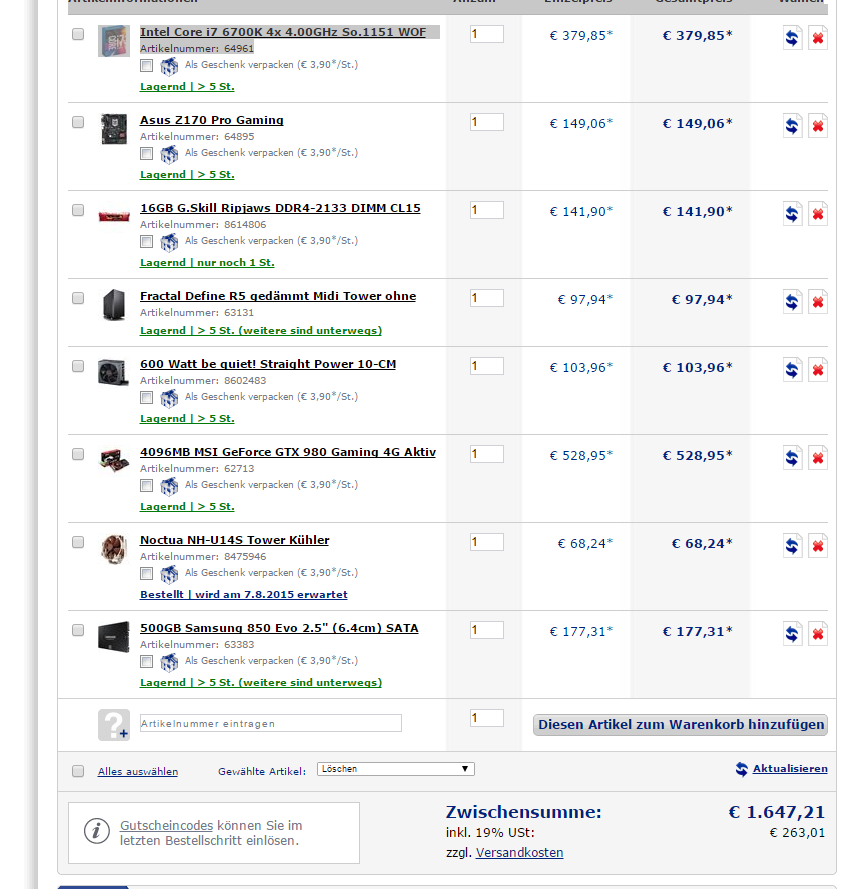Select the Noctua NH-U14S row checkbox
846x889 pixels.
pyautogui.click(x=78, y=542)
